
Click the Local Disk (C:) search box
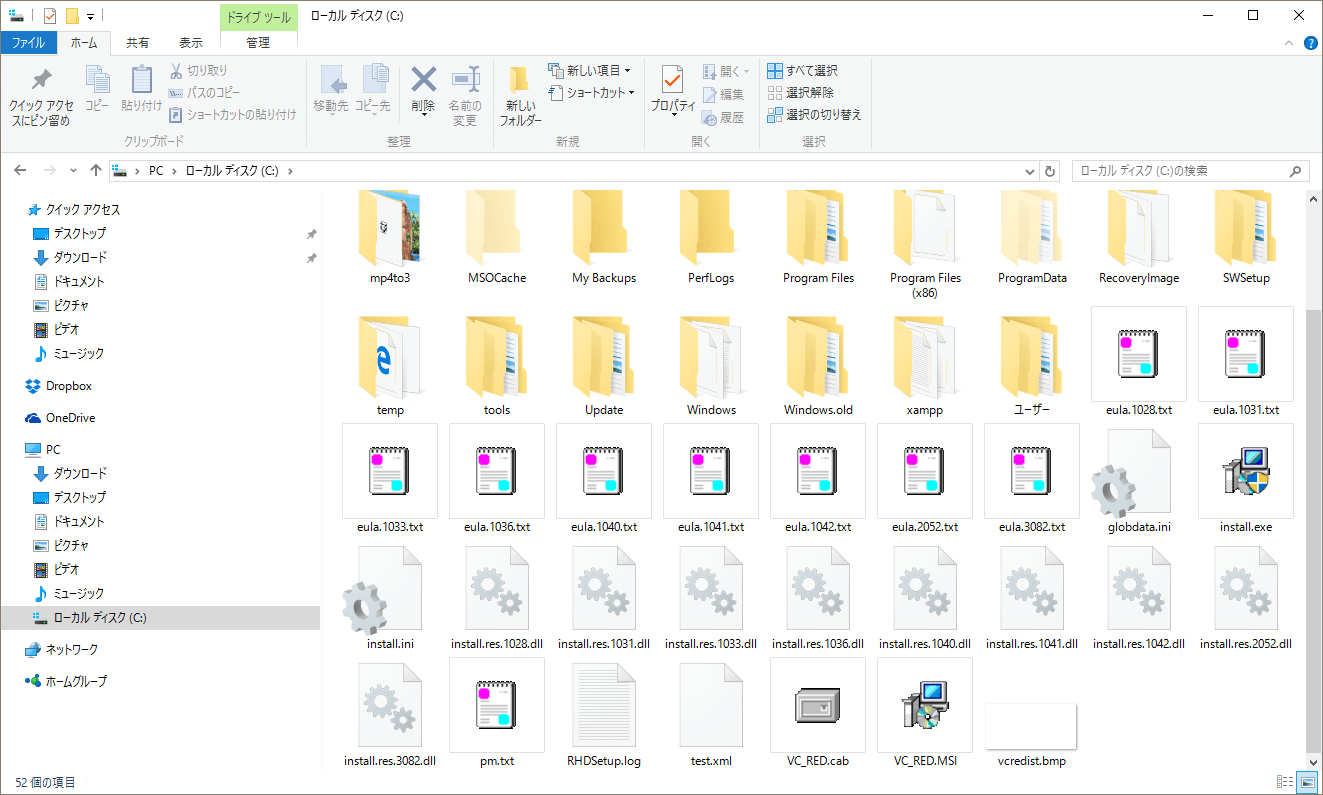point(1180,171)
